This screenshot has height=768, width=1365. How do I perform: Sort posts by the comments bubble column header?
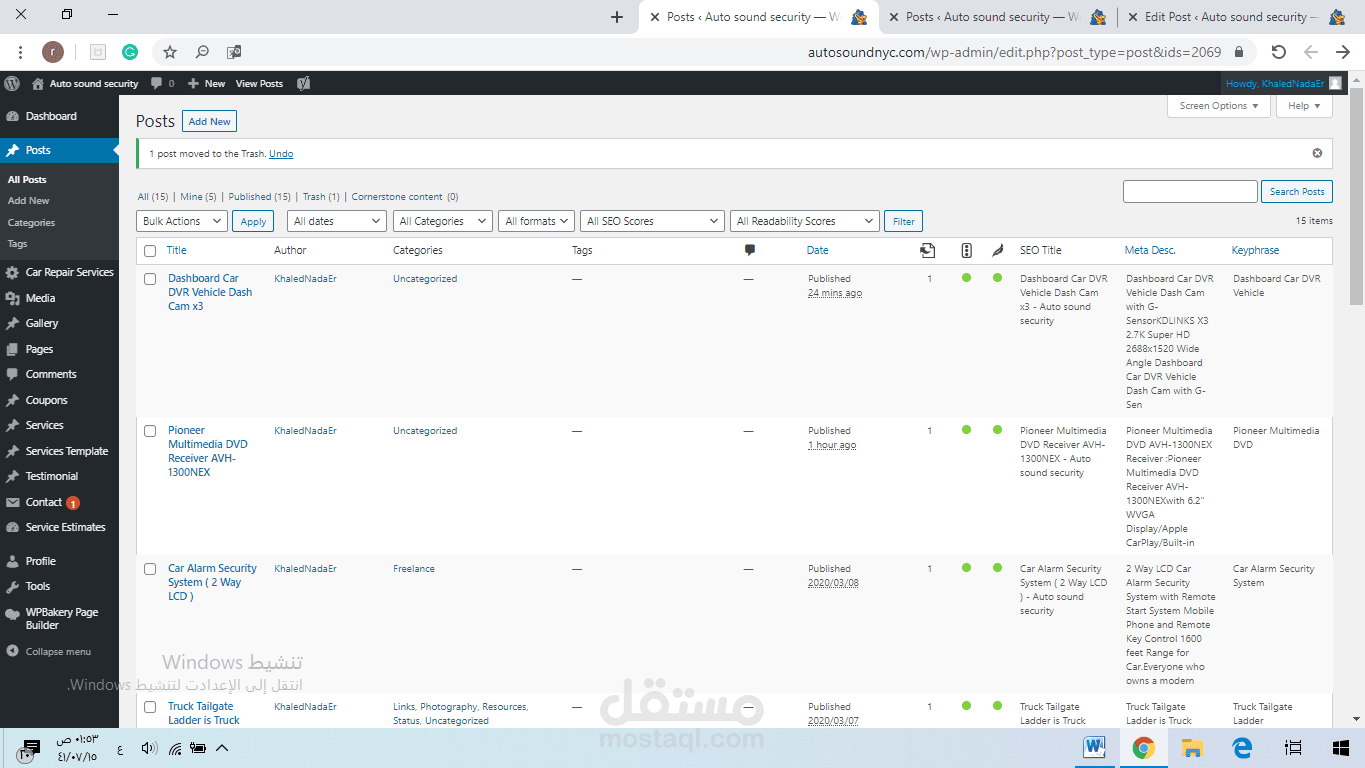pyautogui.click(x=750, y=250)
